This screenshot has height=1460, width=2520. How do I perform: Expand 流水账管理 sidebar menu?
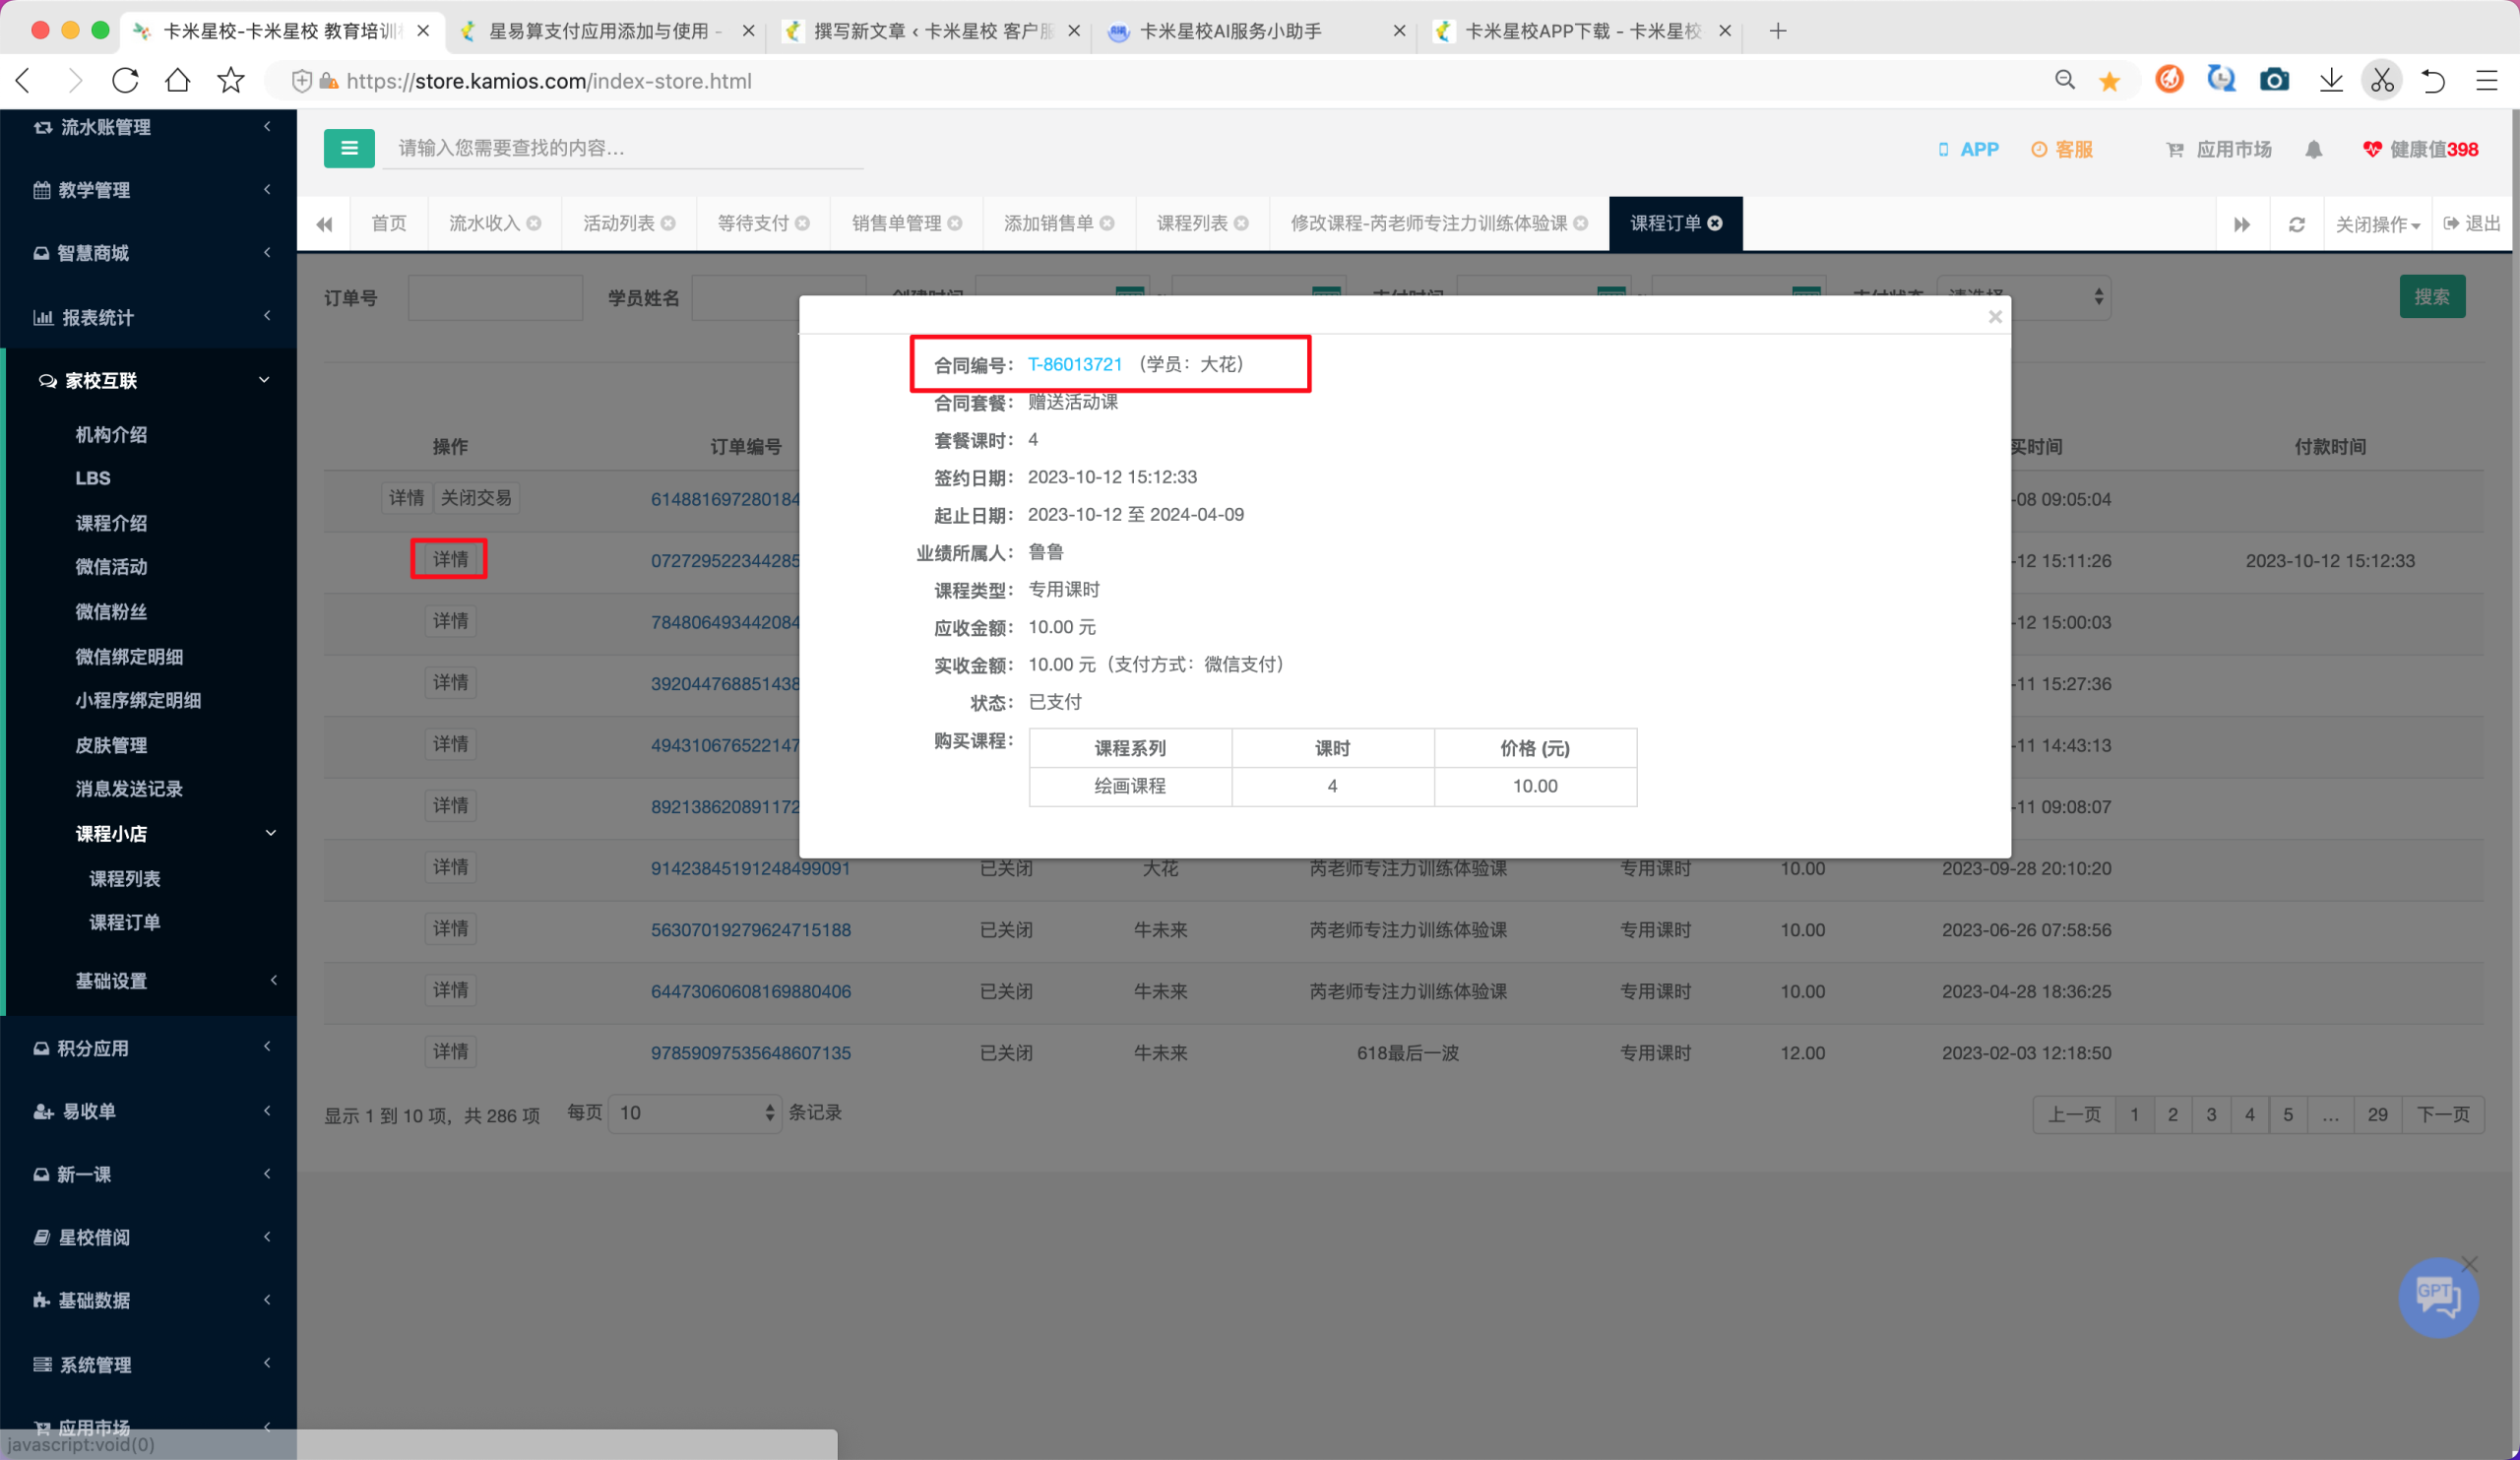point(148,127)
